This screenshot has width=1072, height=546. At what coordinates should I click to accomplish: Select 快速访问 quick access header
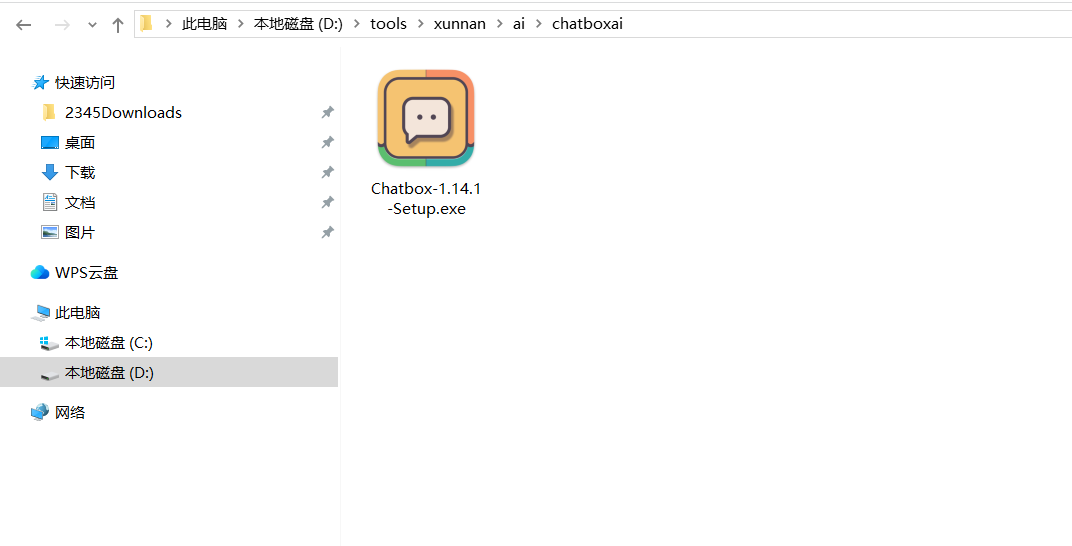click(x=84, y=83)
